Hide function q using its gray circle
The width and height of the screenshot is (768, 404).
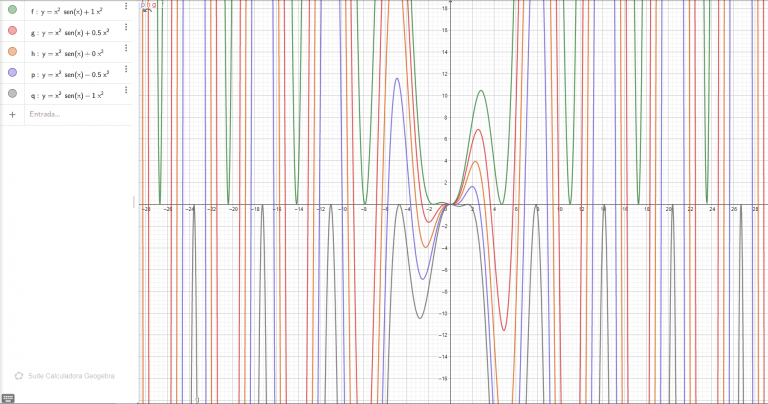[x=12, y=94]
